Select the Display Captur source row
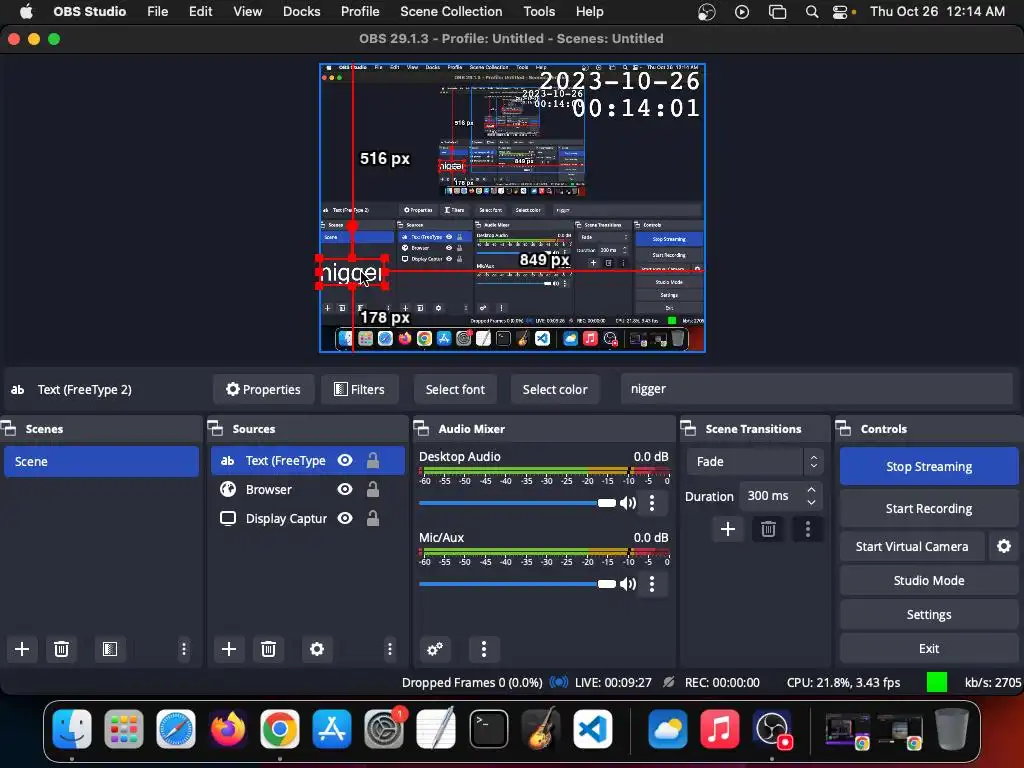The image size is (1024, 768). (x=308, y=518)
